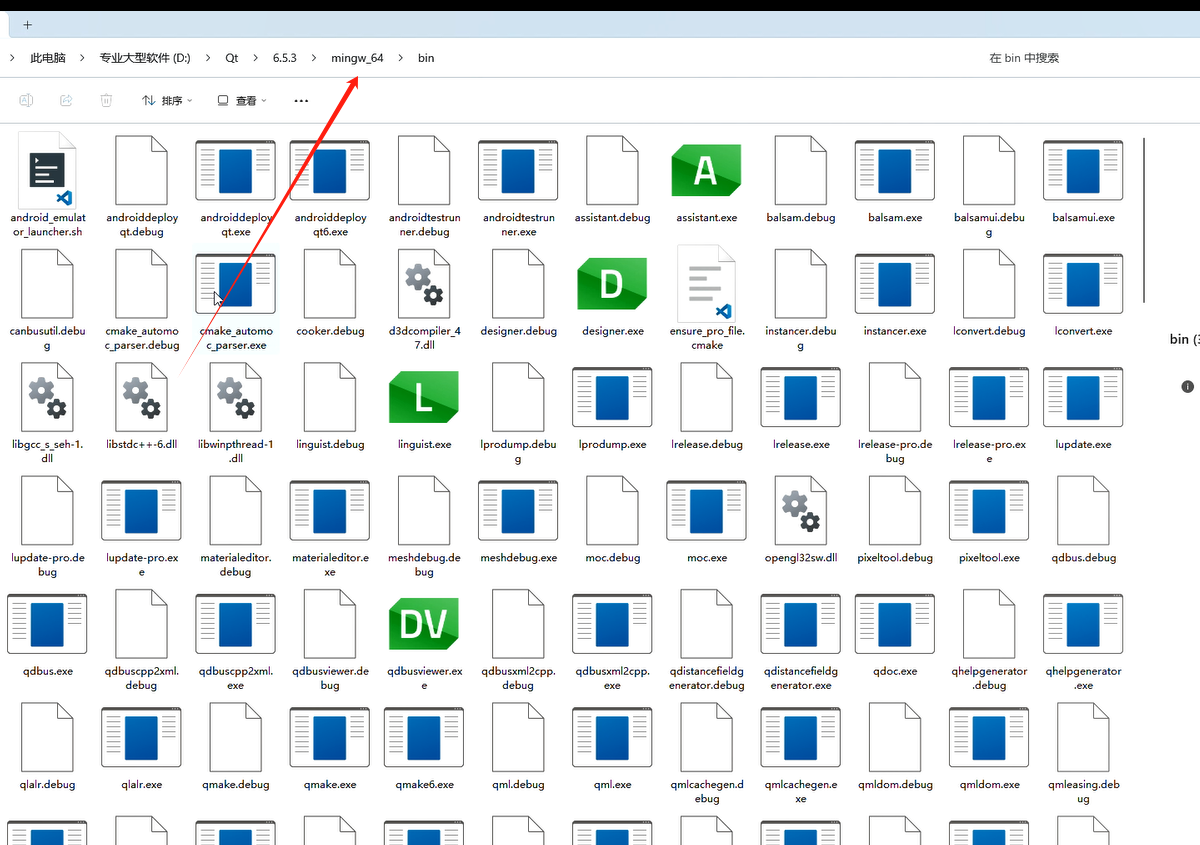
Task: Select the pixeltool.exe application icon
Action: tap(989, 511)
